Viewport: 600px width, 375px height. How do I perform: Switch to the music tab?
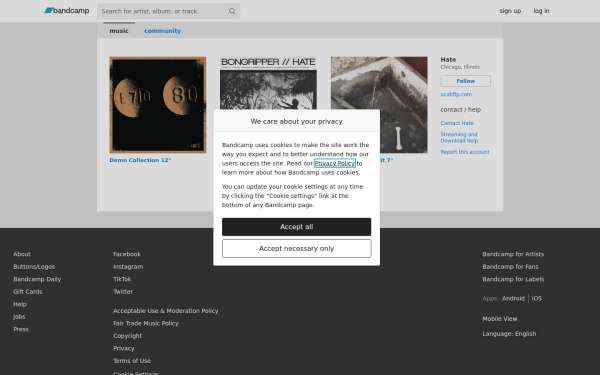click(119, 31)
